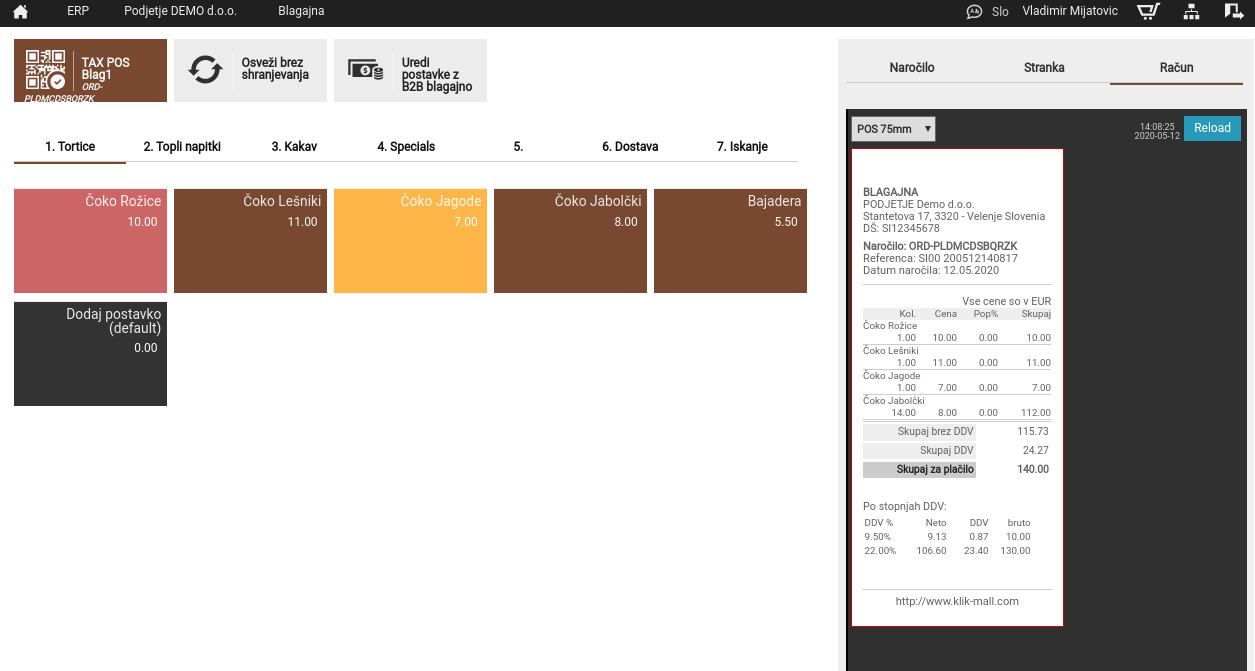Viewport: 1255px width, 671px height.
Task: Add Čoko Jagode orange tile to order
Action: [410, 241]
